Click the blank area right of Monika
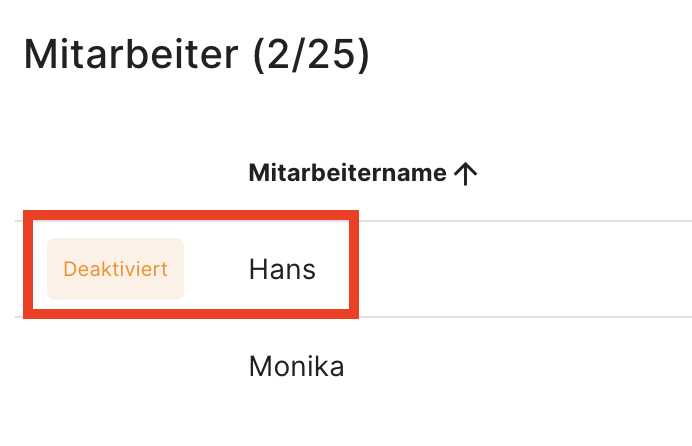The image size is (692, 446). coord(520,367)
